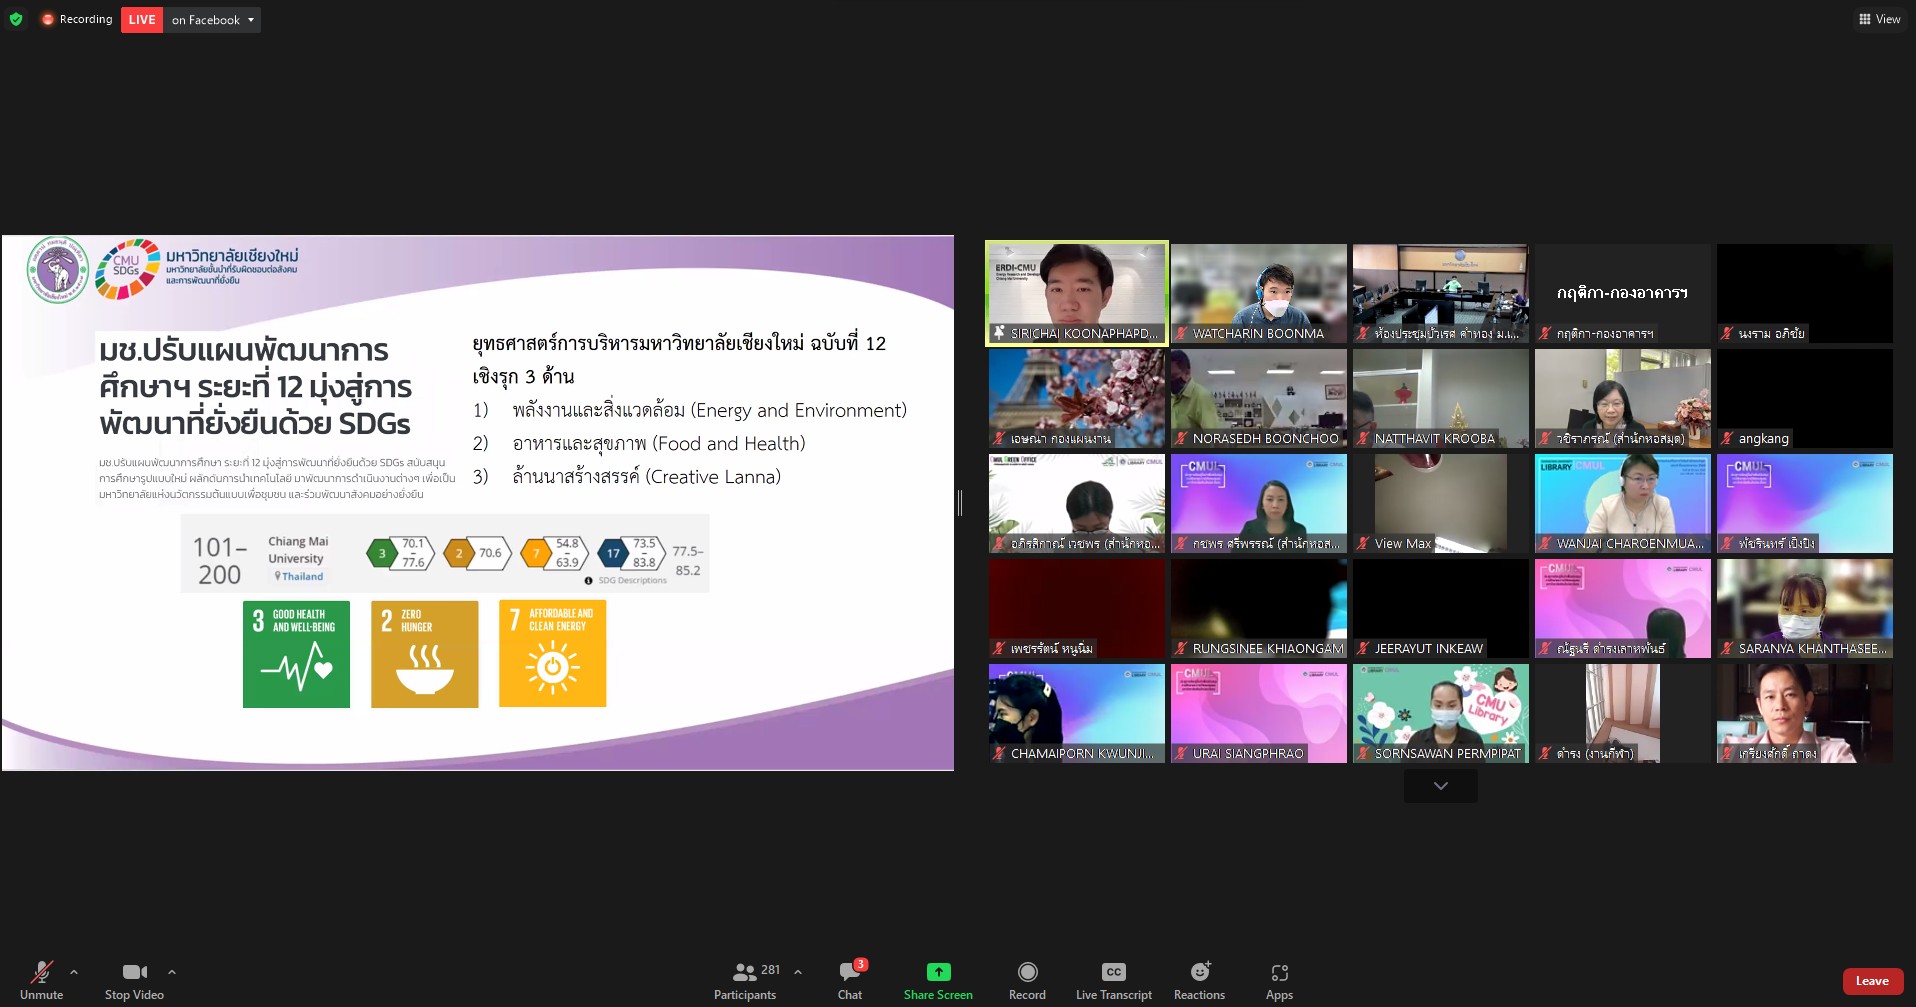
Task: Click the green encryption shield icon
Action: (16, 19)
